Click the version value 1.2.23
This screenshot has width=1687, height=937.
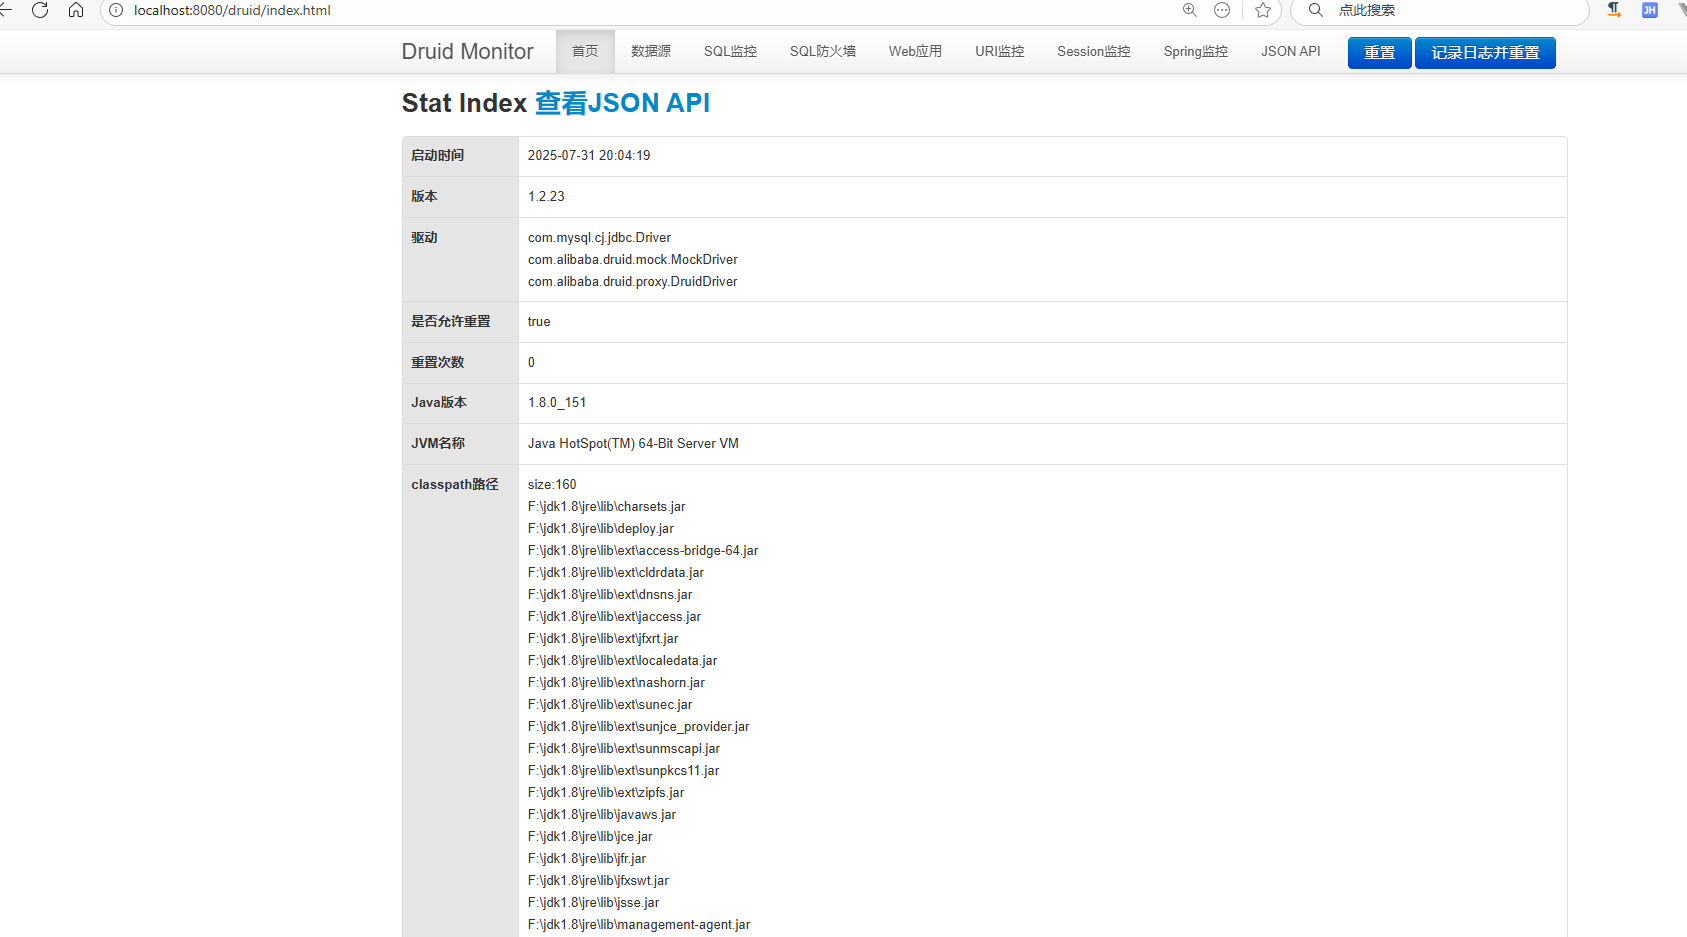pos(546,196)
